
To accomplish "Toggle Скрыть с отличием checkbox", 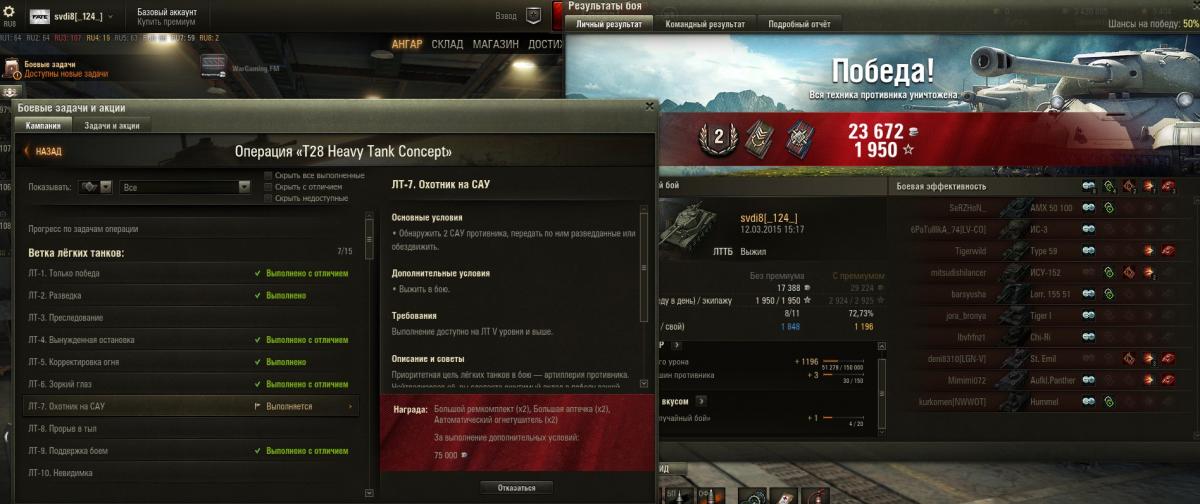I will (x=268, y=187).
